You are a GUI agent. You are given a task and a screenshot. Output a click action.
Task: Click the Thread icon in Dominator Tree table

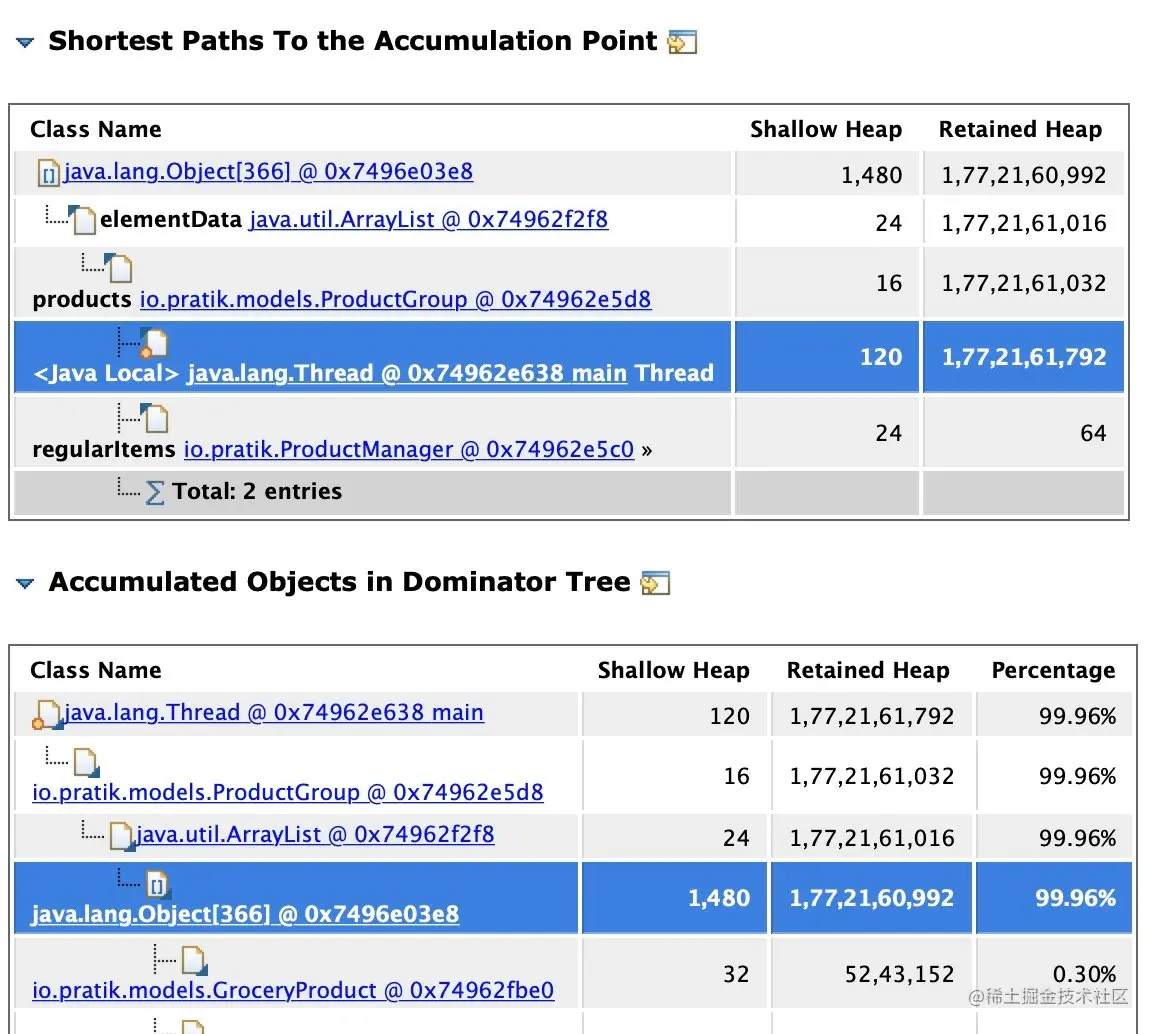tap(47, 714)
